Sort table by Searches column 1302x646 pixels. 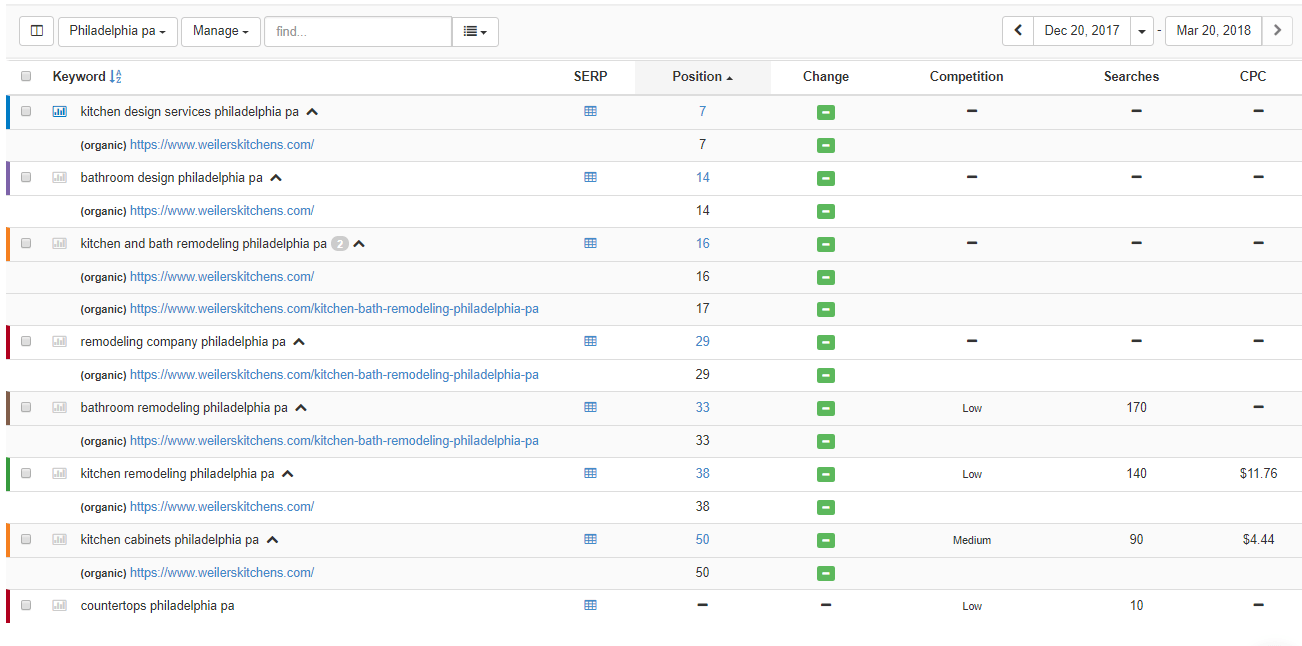[1131, 77]
